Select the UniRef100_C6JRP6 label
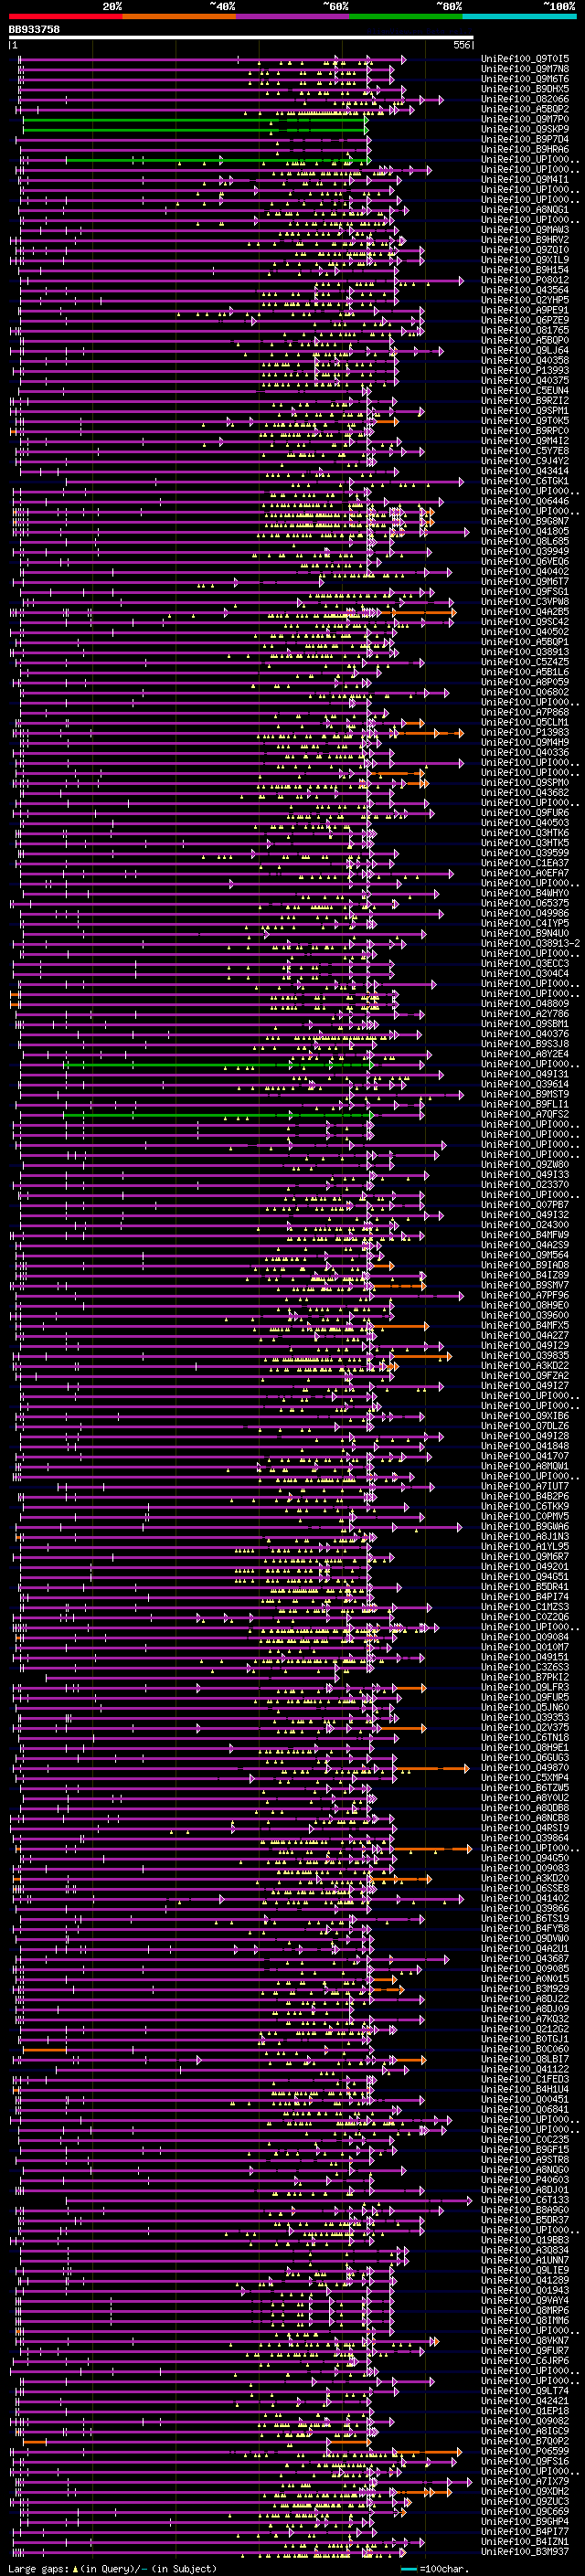This screenshot has height=2576, width=585. coord(525,2360)
